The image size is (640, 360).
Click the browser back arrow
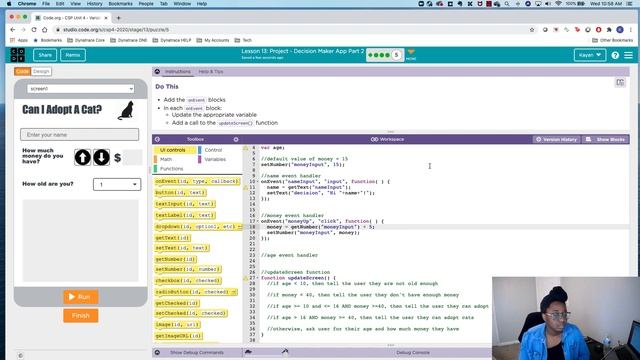(x=13, y=30)
